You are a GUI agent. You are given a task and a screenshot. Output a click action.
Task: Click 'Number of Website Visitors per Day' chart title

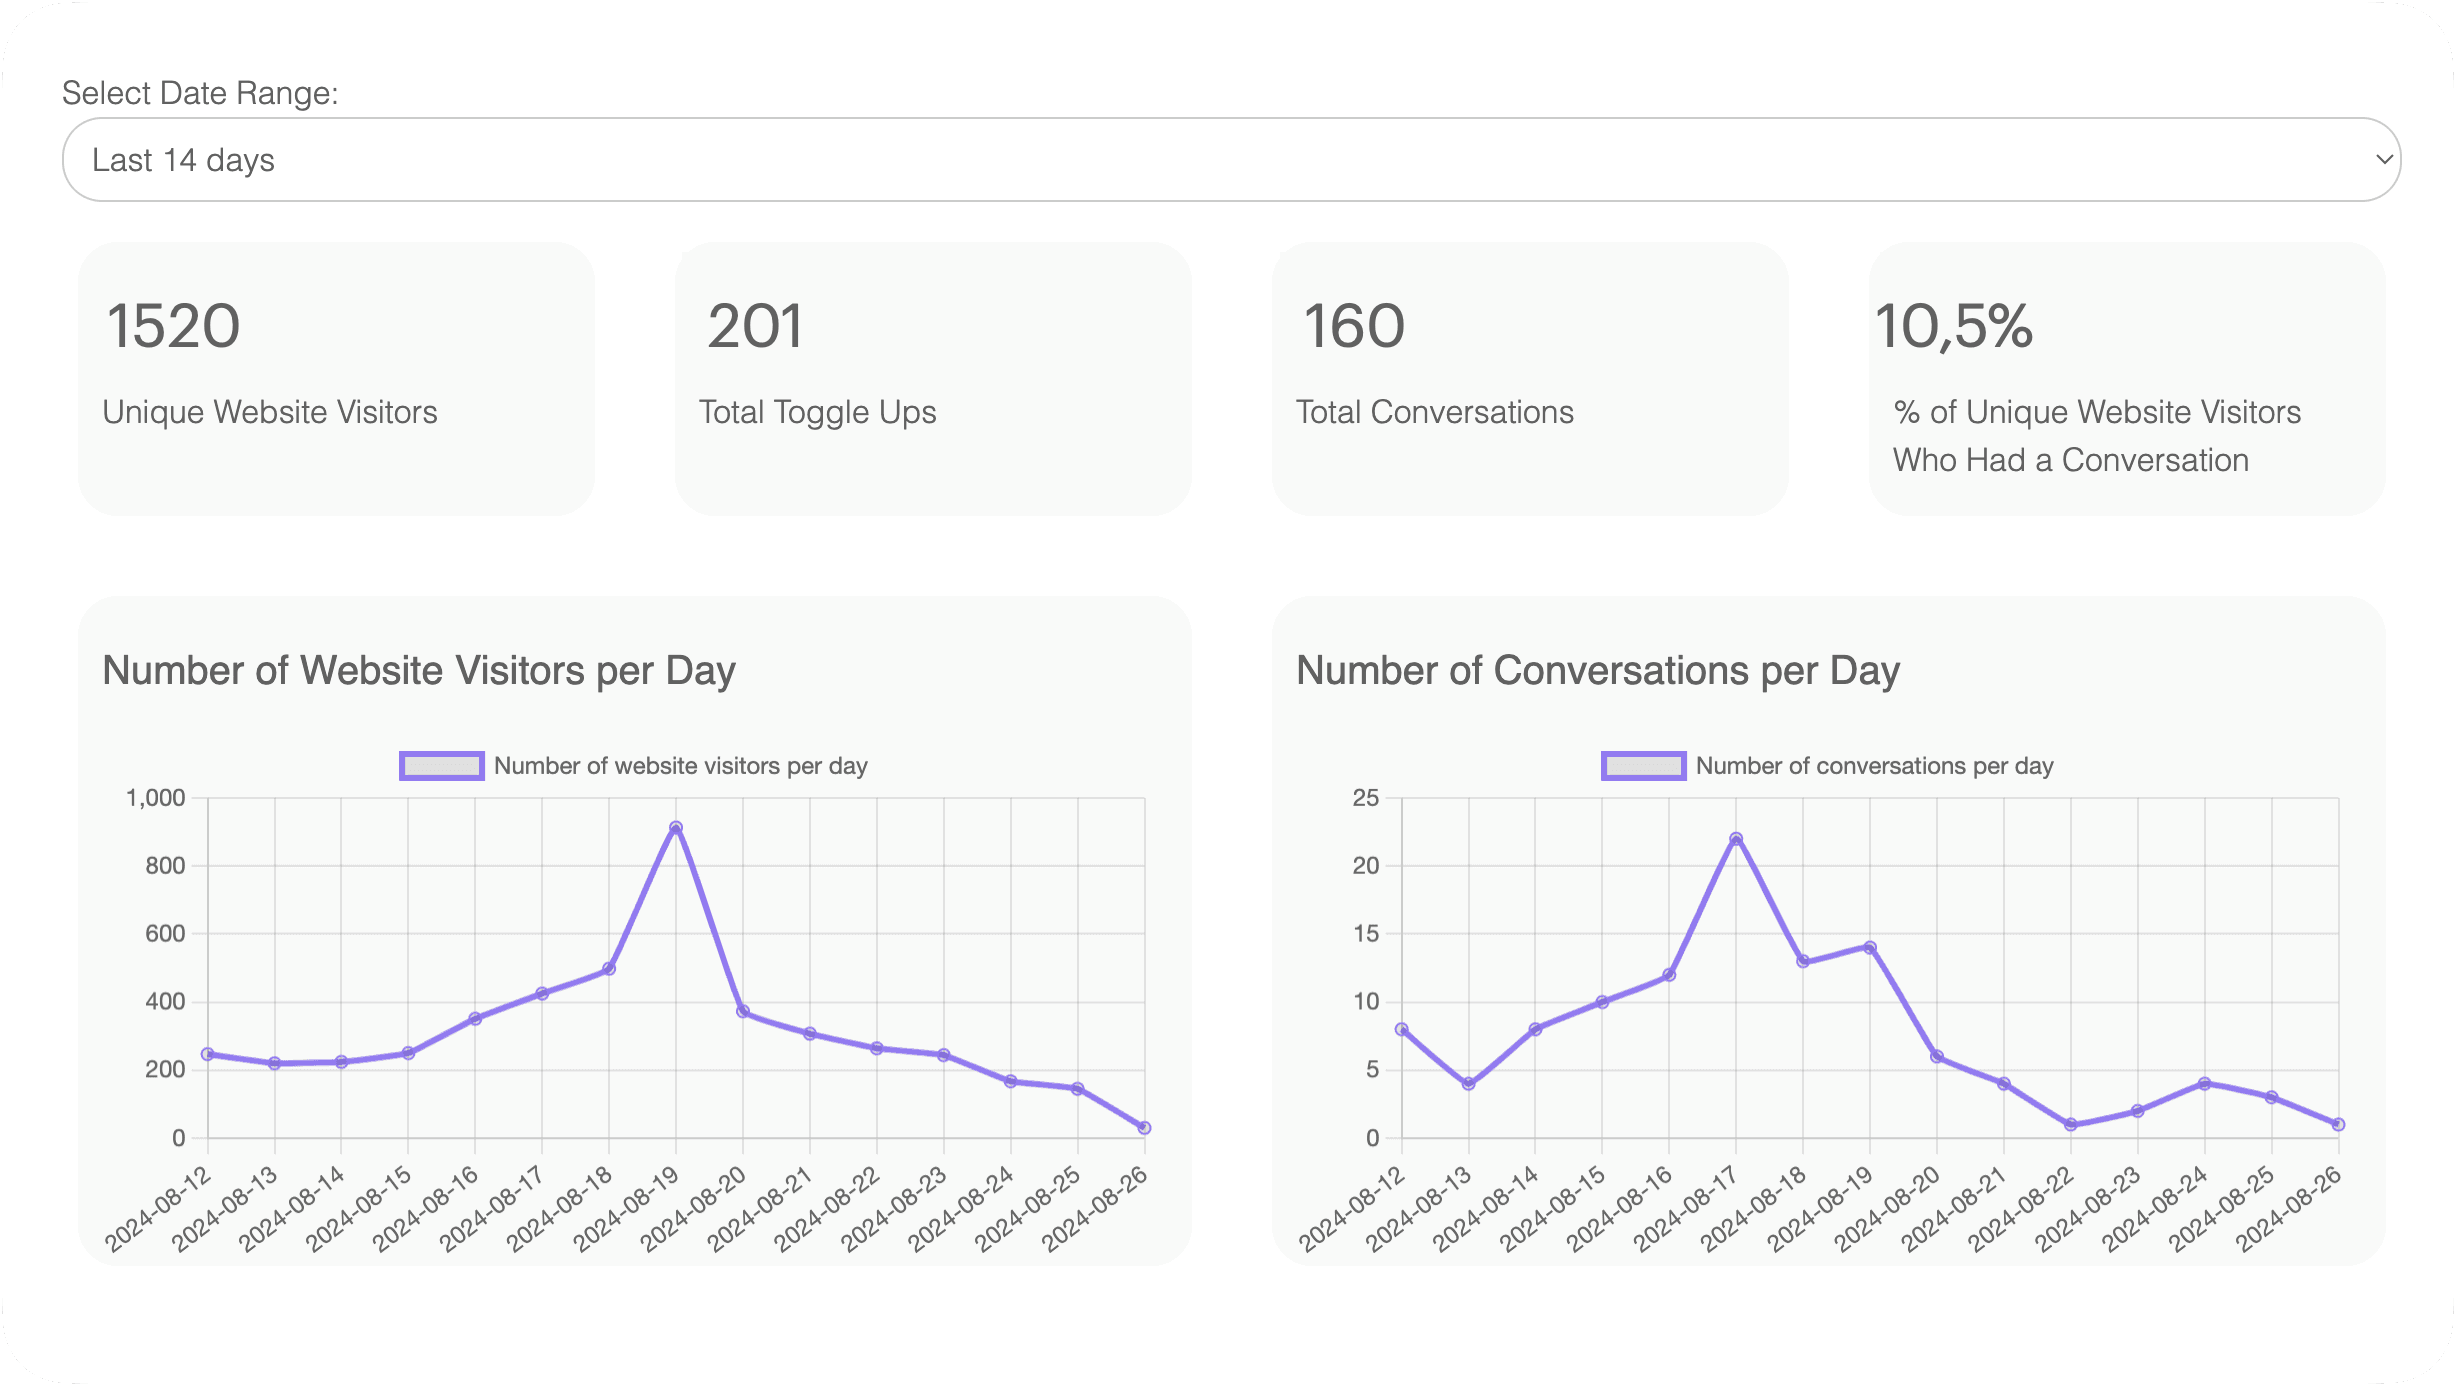419,671
